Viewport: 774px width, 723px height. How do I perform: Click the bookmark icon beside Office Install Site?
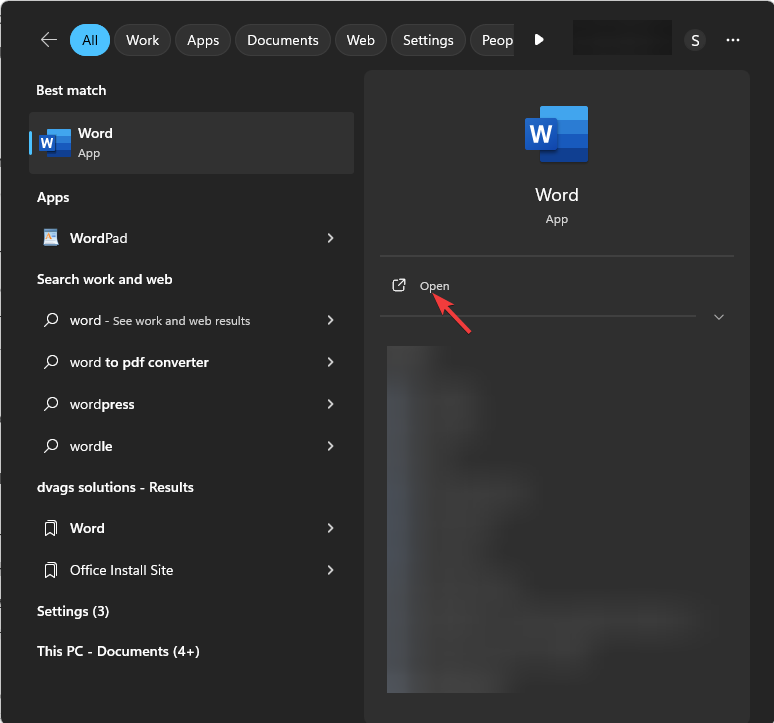(51, 570)
